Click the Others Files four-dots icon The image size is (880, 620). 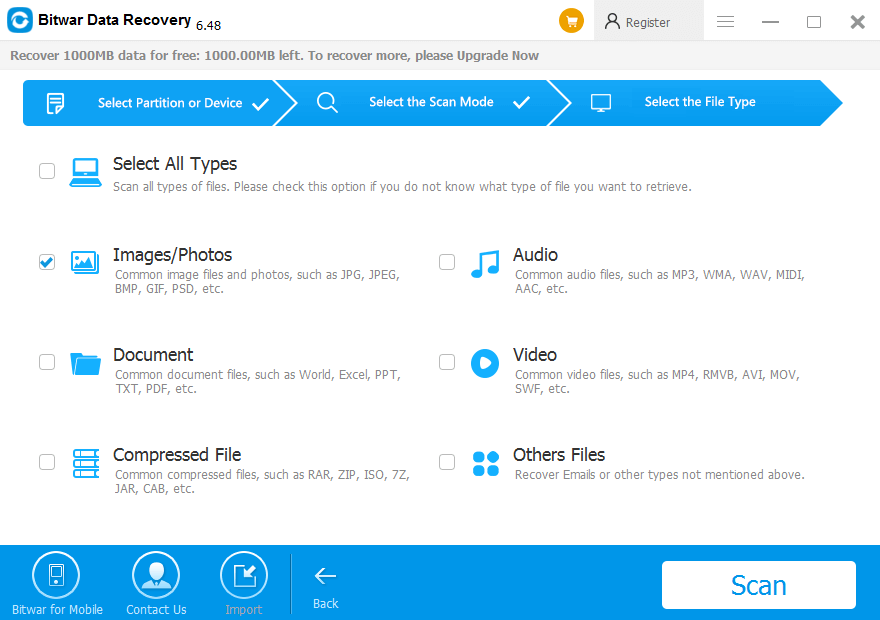pos(485,463)
